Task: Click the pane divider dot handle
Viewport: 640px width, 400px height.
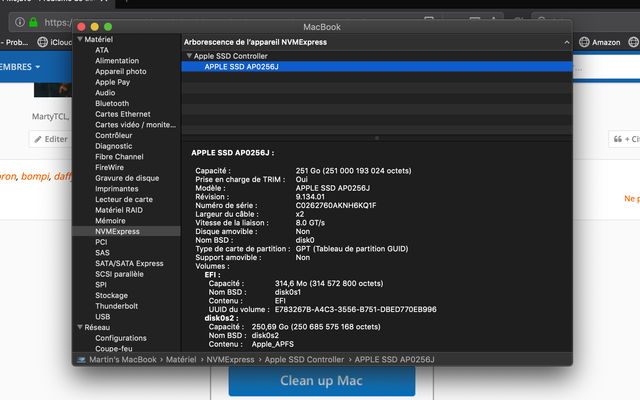Action: coord(377,138)
